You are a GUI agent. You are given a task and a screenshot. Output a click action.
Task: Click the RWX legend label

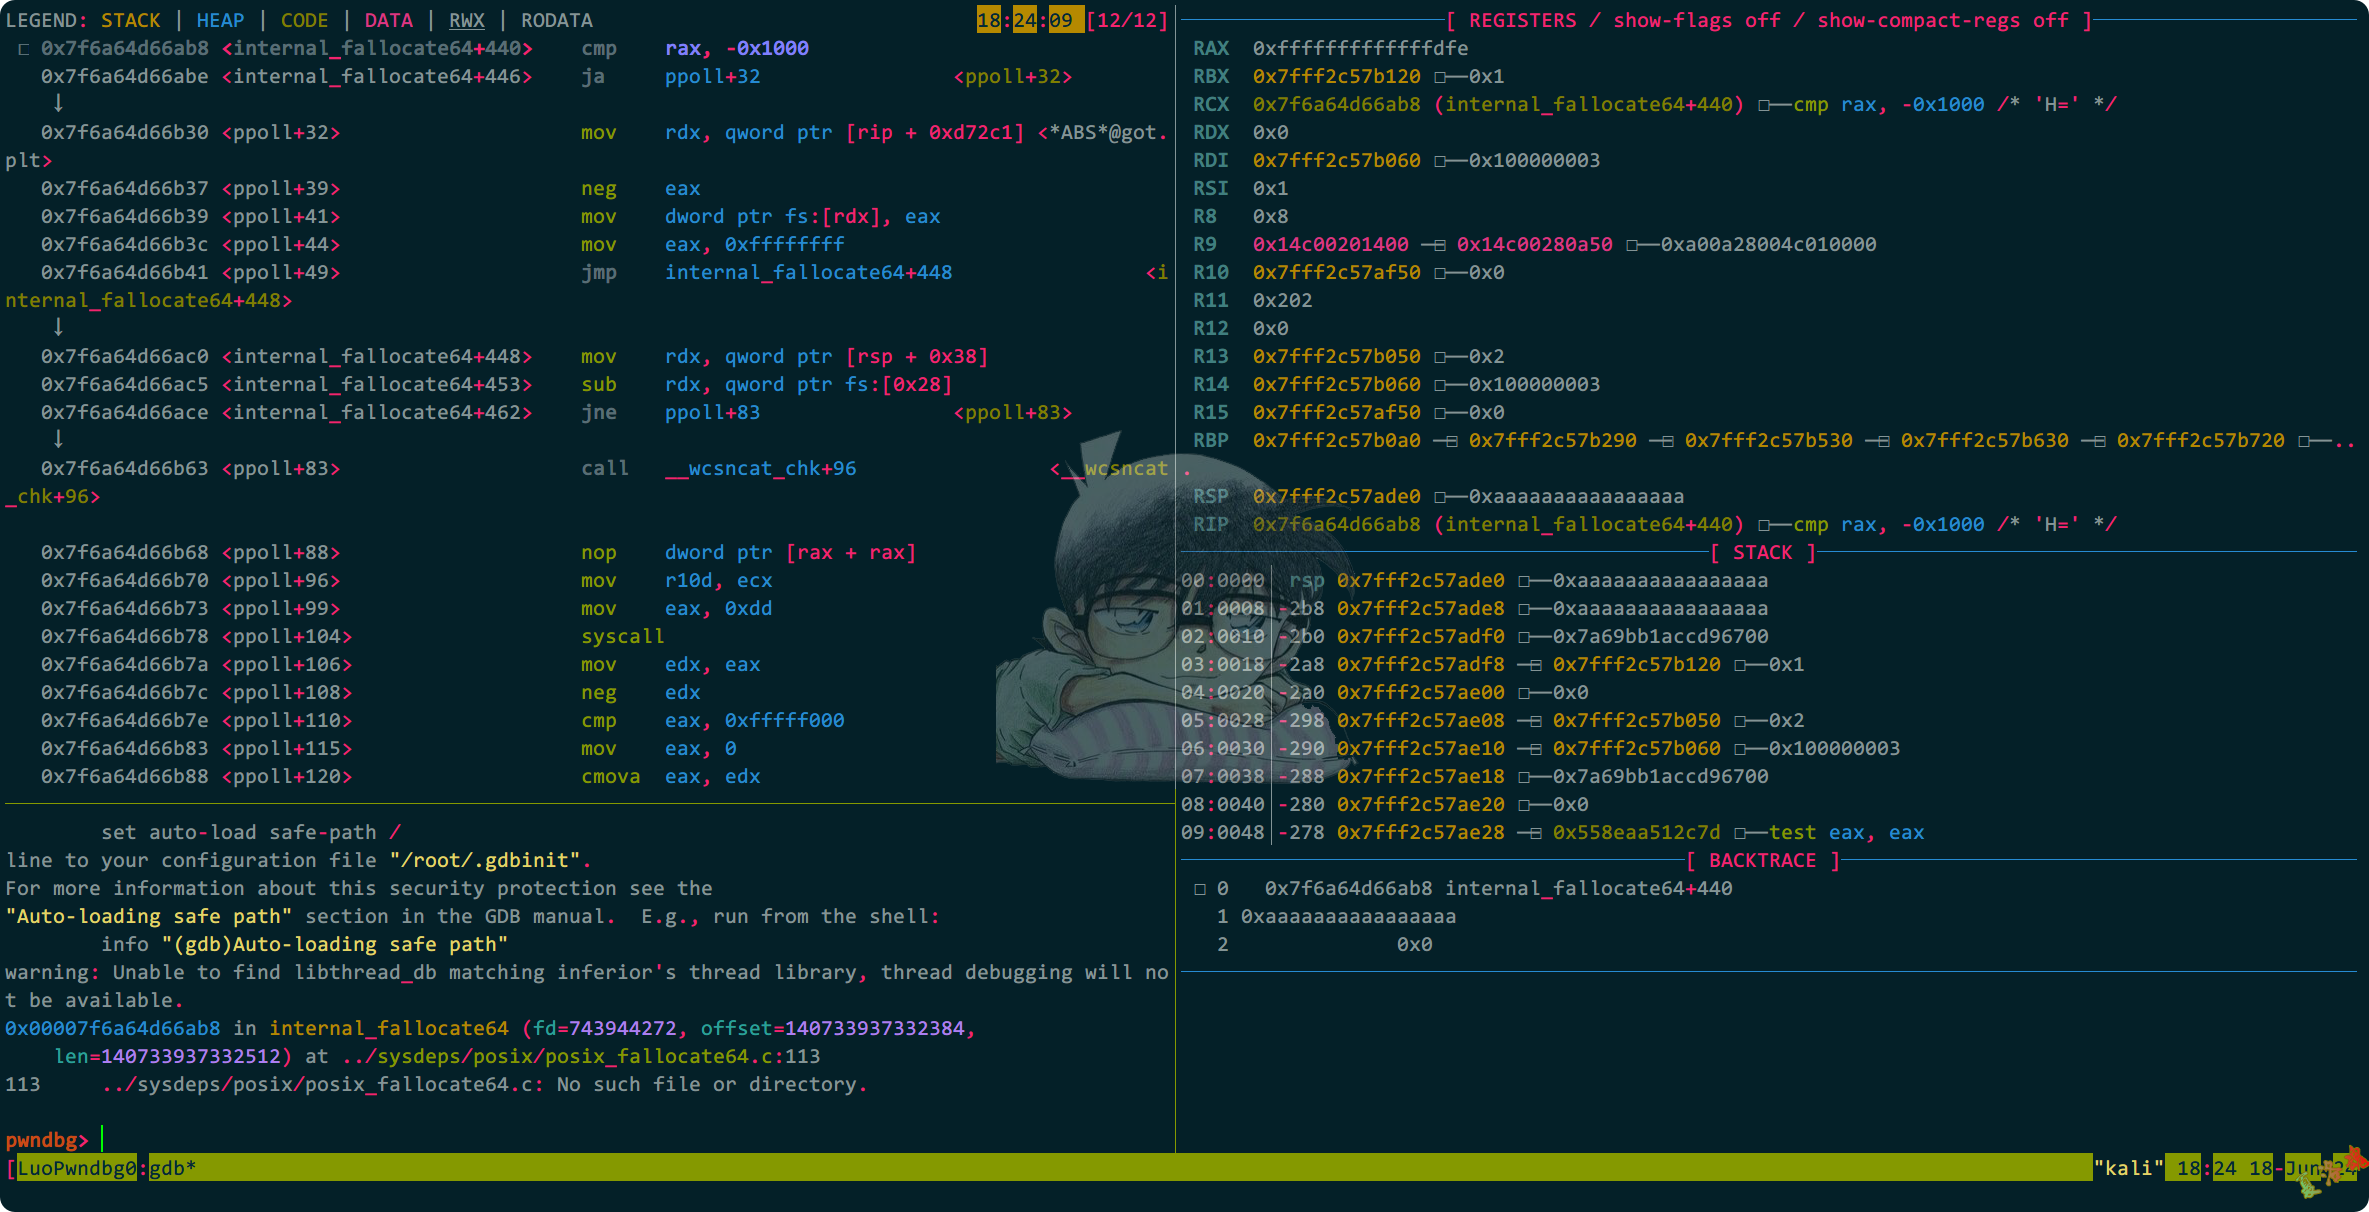(x=466, y=20)
